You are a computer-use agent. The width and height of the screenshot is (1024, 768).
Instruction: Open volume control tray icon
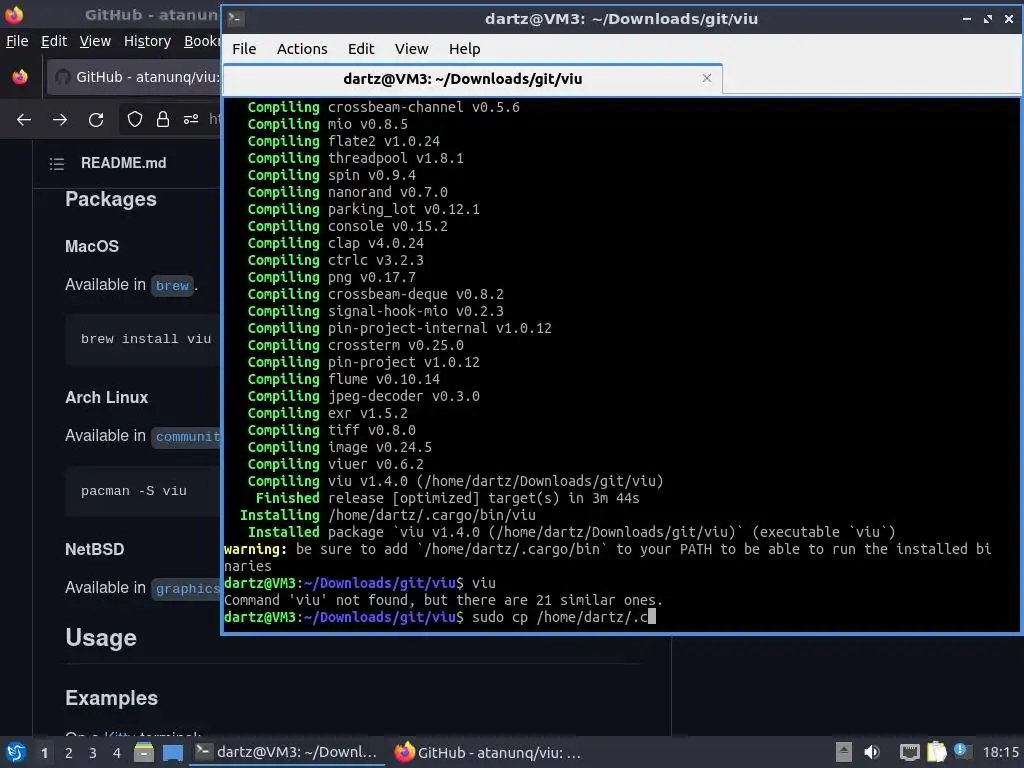tap(872, 752)
